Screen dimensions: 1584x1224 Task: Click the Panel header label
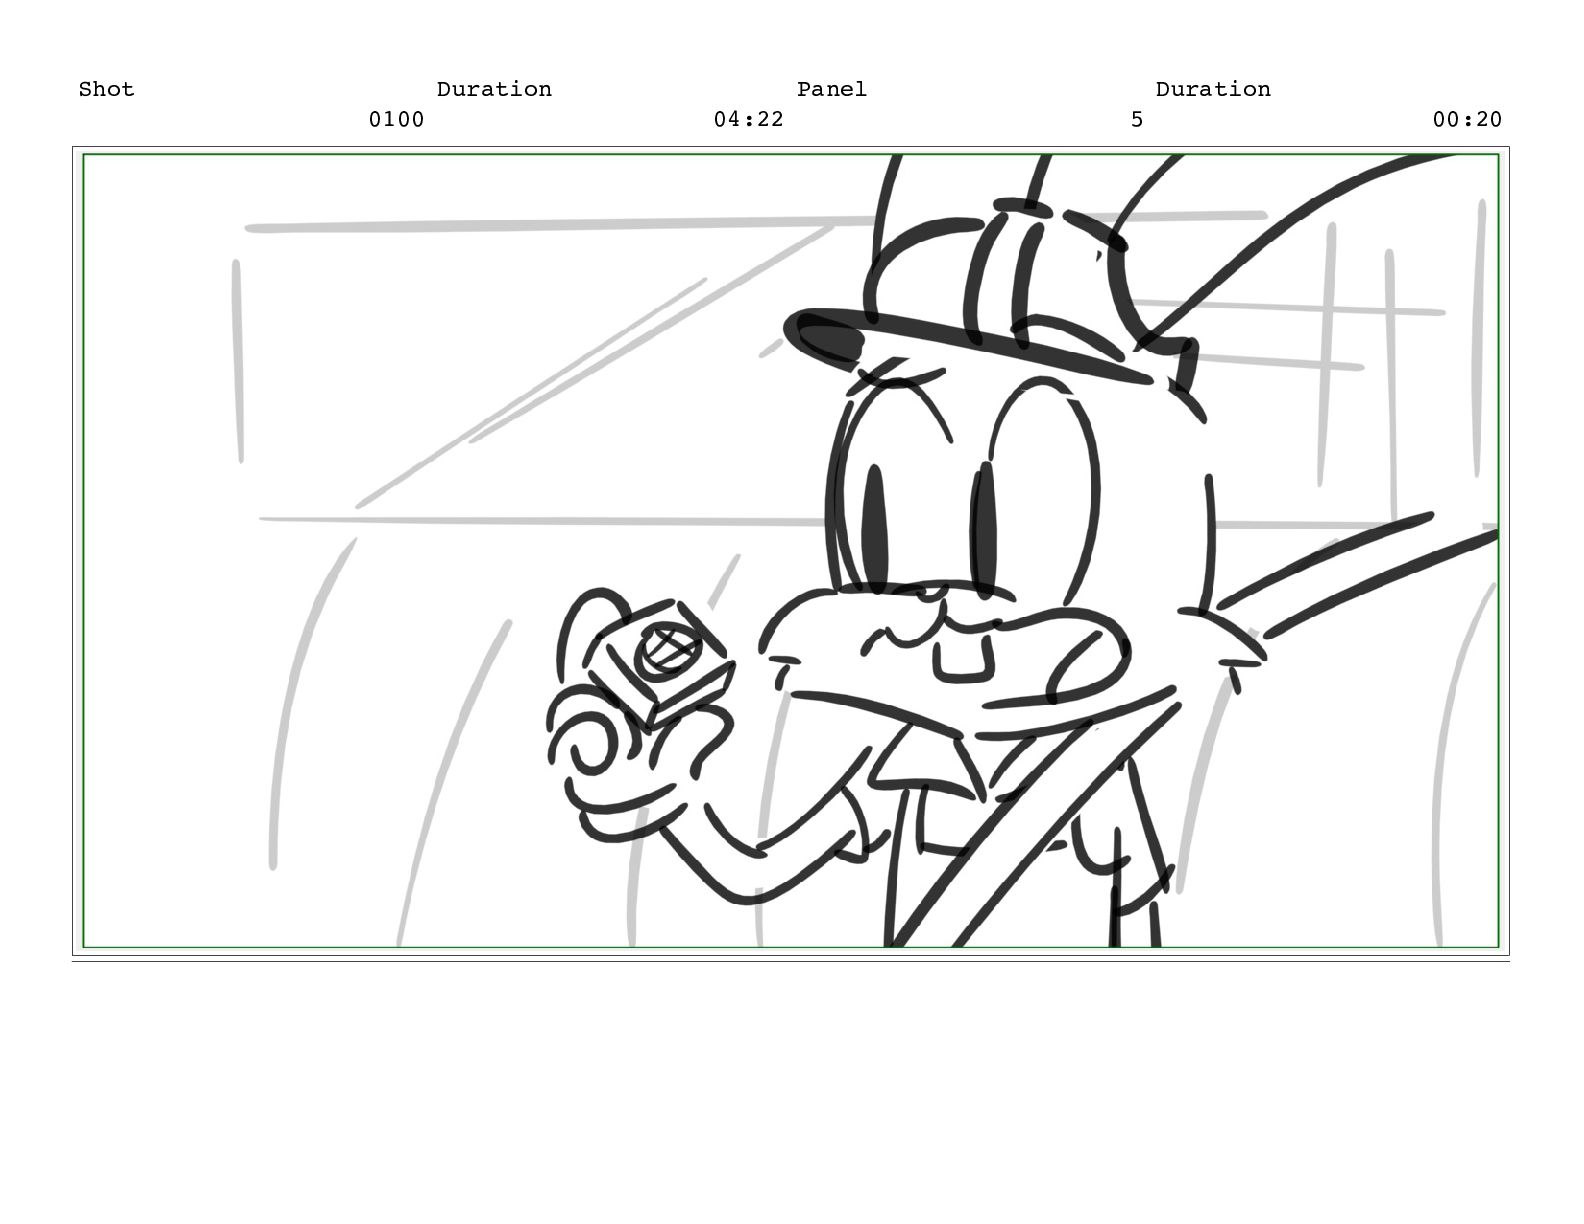click(832, 89)
